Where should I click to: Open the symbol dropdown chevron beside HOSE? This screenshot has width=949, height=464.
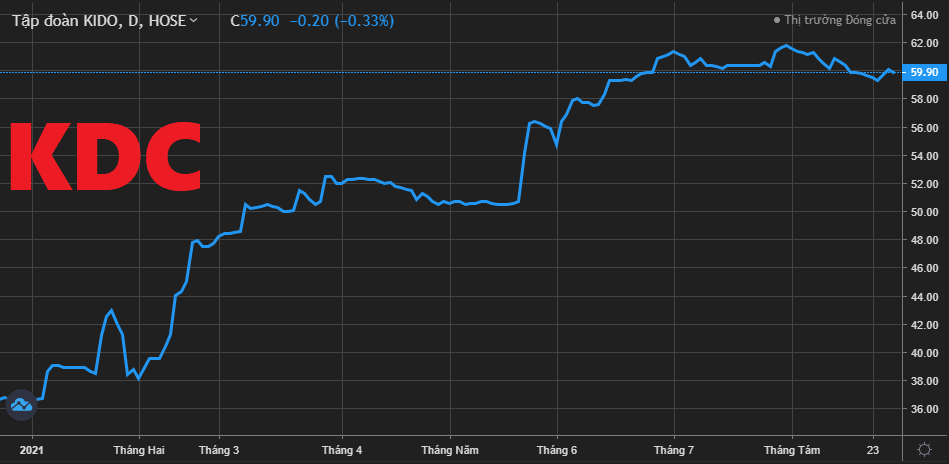(x=194, y=21)
